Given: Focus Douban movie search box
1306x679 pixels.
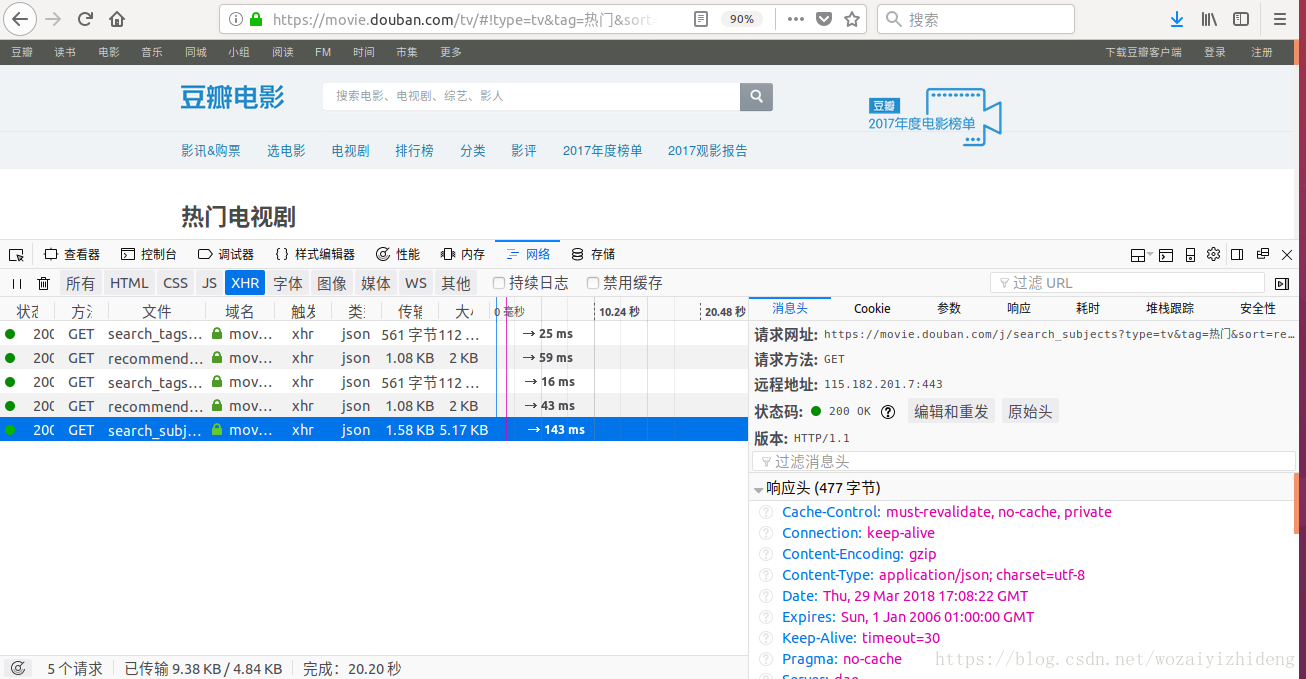Looking at the screenshot, I should (531, 96).
